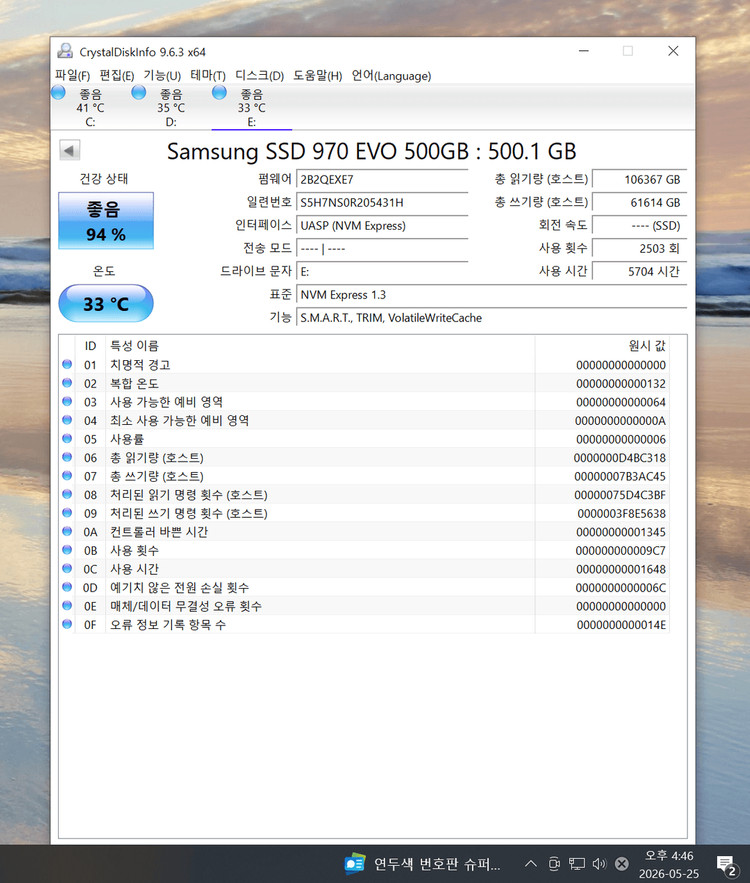Select the D: drive tab at 35 °C
The height and width of the screenshot is (883, 750).
[x=171, y=108]
